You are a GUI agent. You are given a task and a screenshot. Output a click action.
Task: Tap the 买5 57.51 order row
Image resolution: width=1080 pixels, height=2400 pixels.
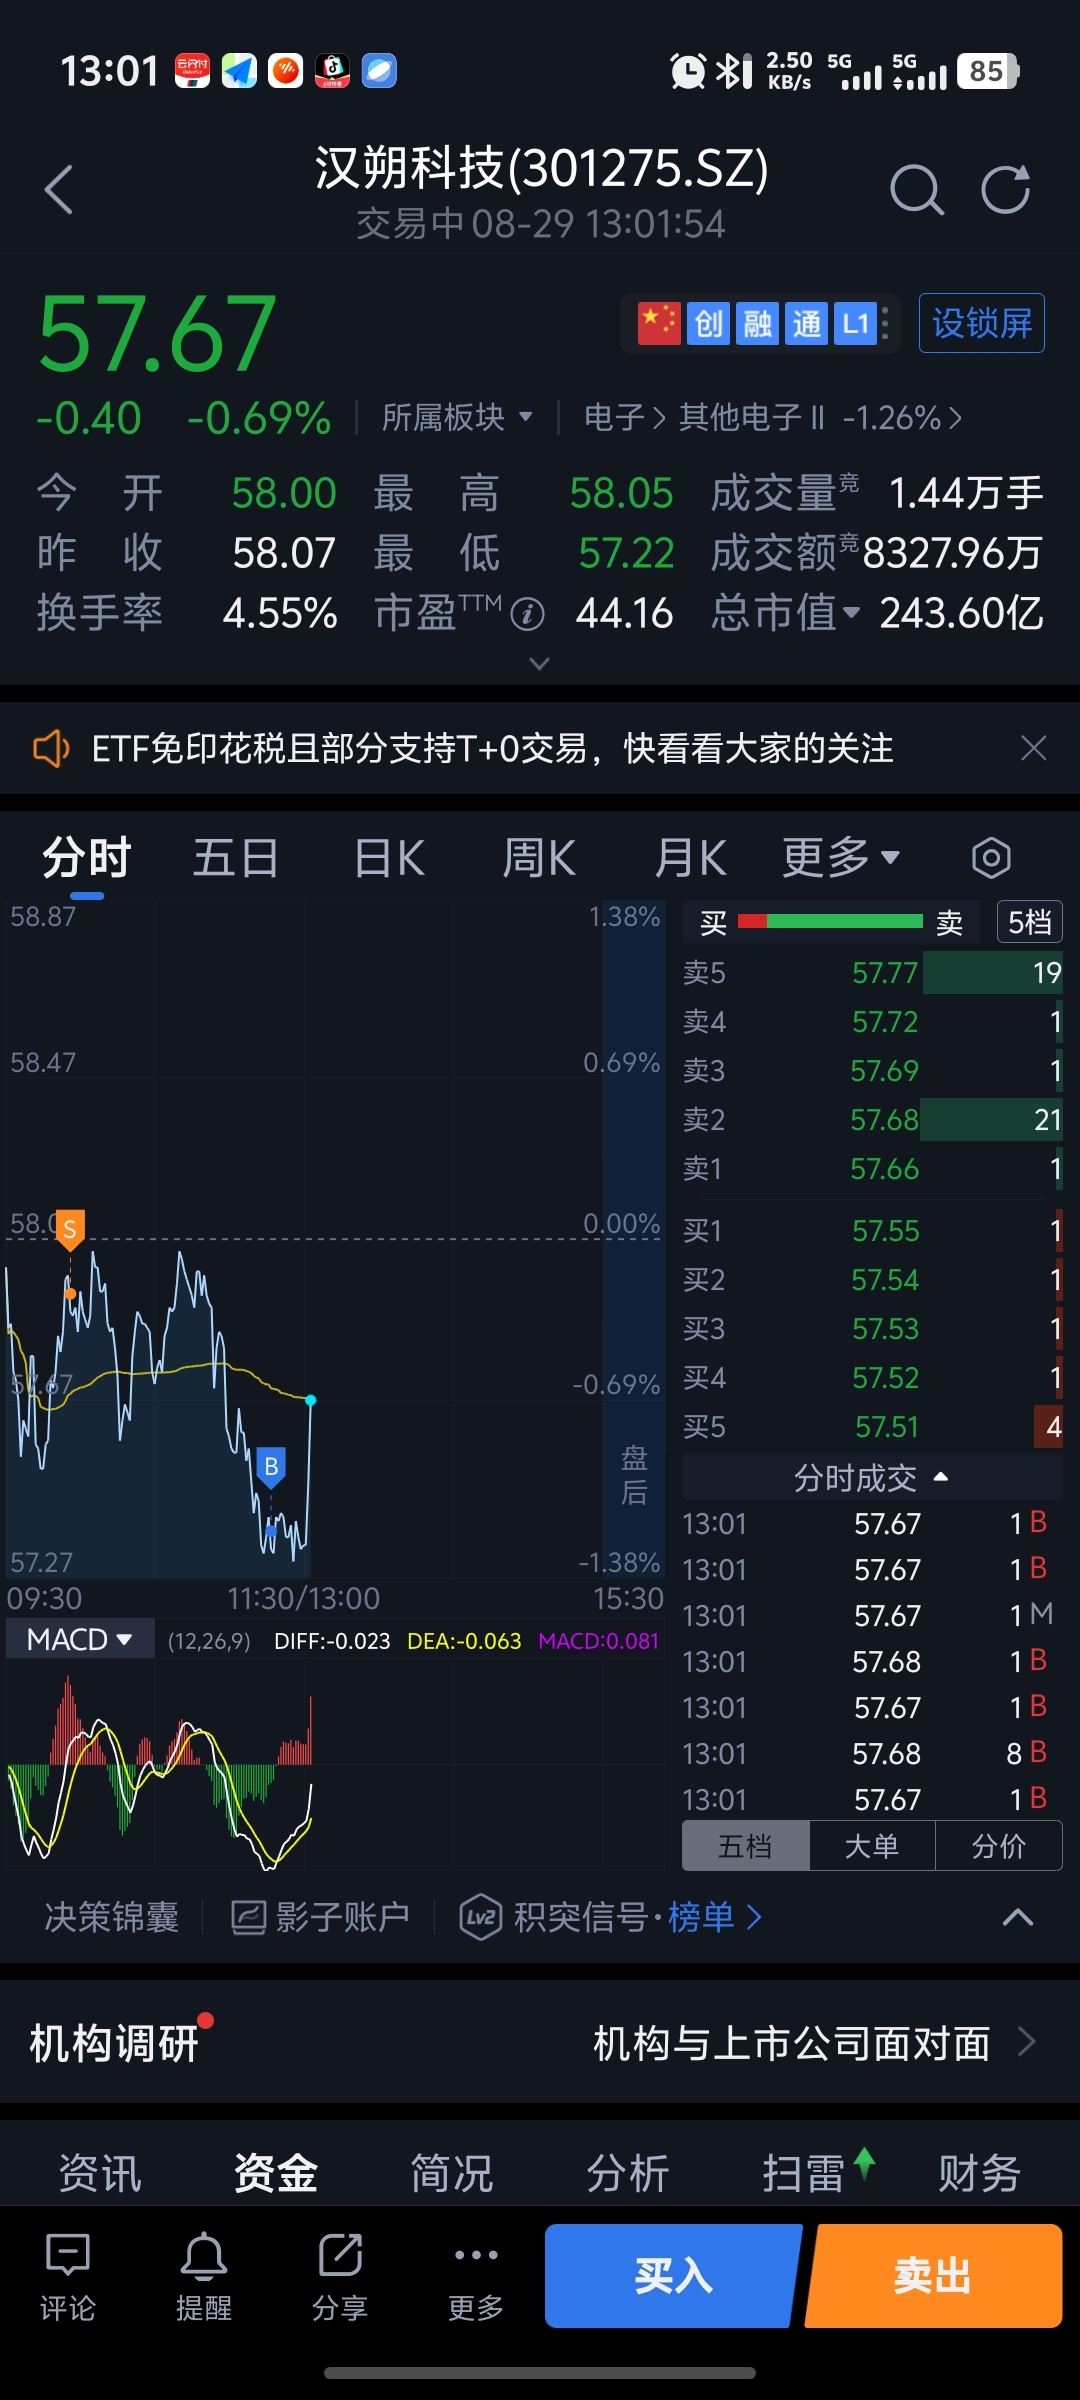(872, 1427)
